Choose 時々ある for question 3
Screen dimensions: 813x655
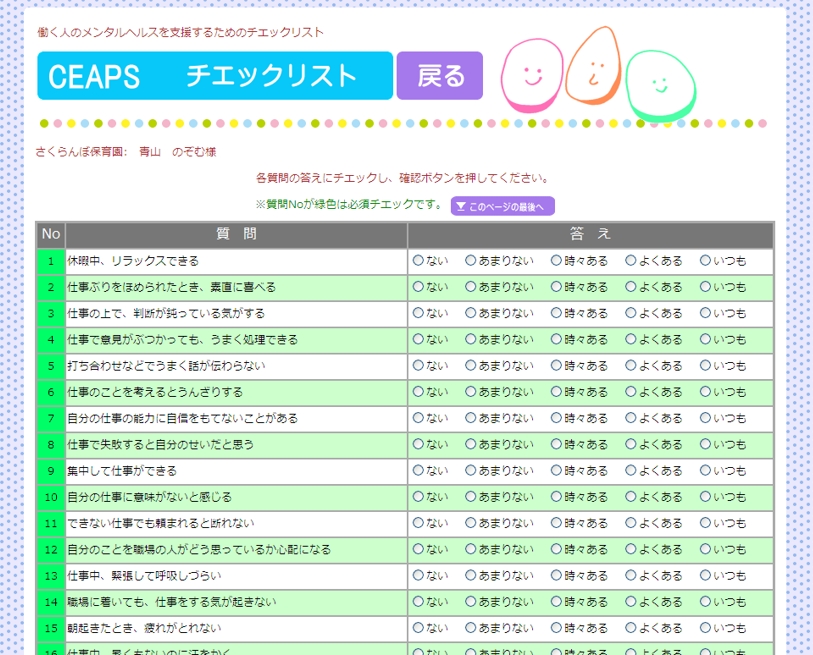pyautogui.click(x=556, y=313)
